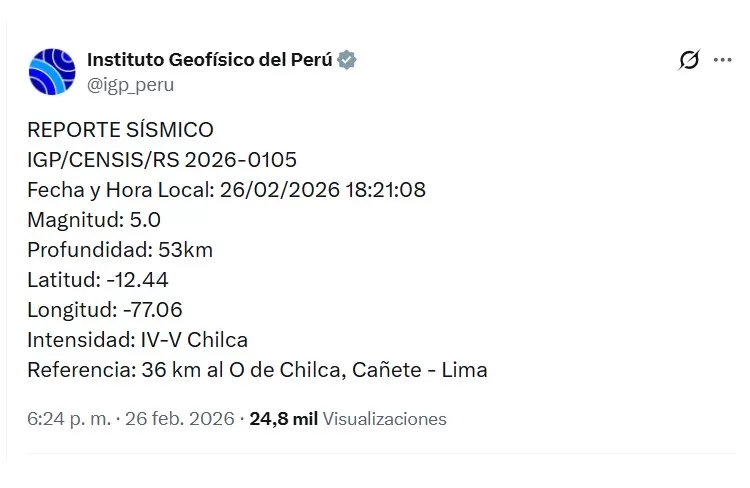
Task: Click the 26 feb. 2026 post date
Action: (178, 419)
